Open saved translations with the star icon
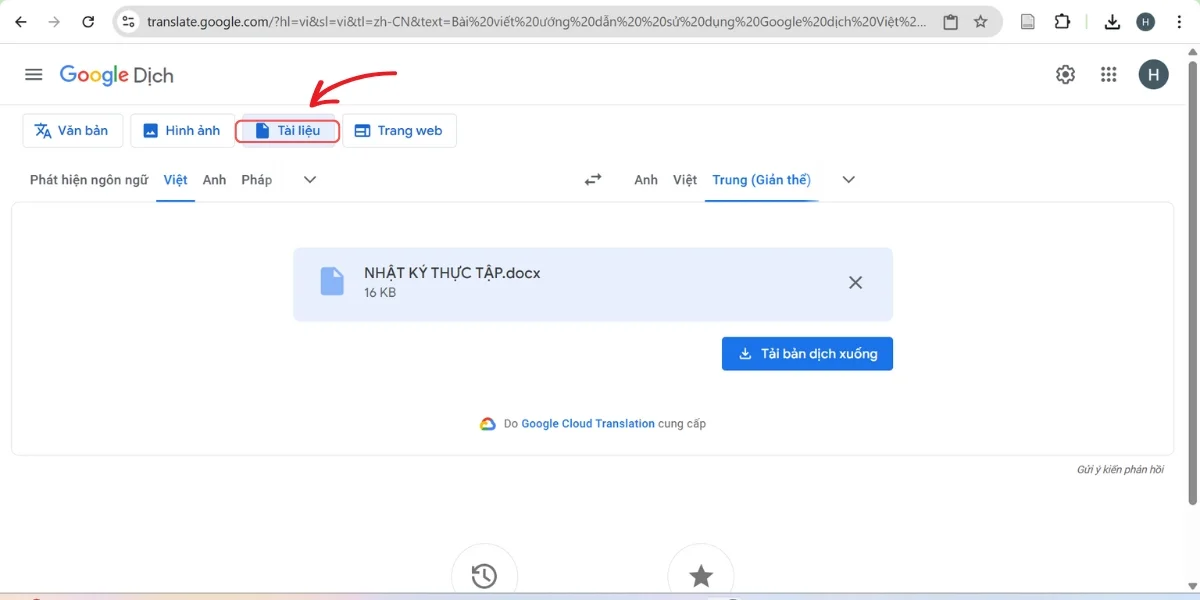The image size is (1200, 600). pos(700,575)
